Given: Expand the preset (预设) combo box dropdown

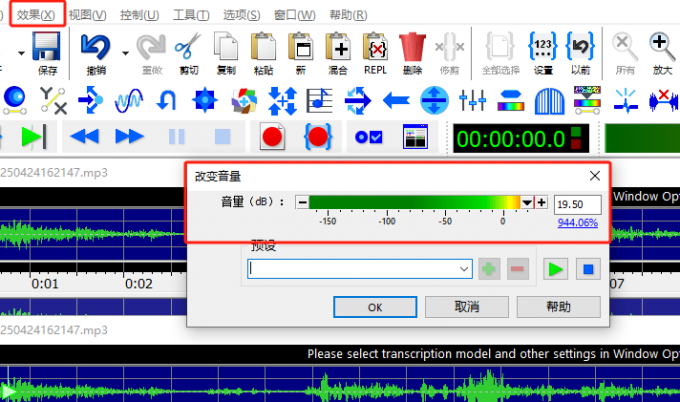Looking at the screenshot, I should point(463,268).
